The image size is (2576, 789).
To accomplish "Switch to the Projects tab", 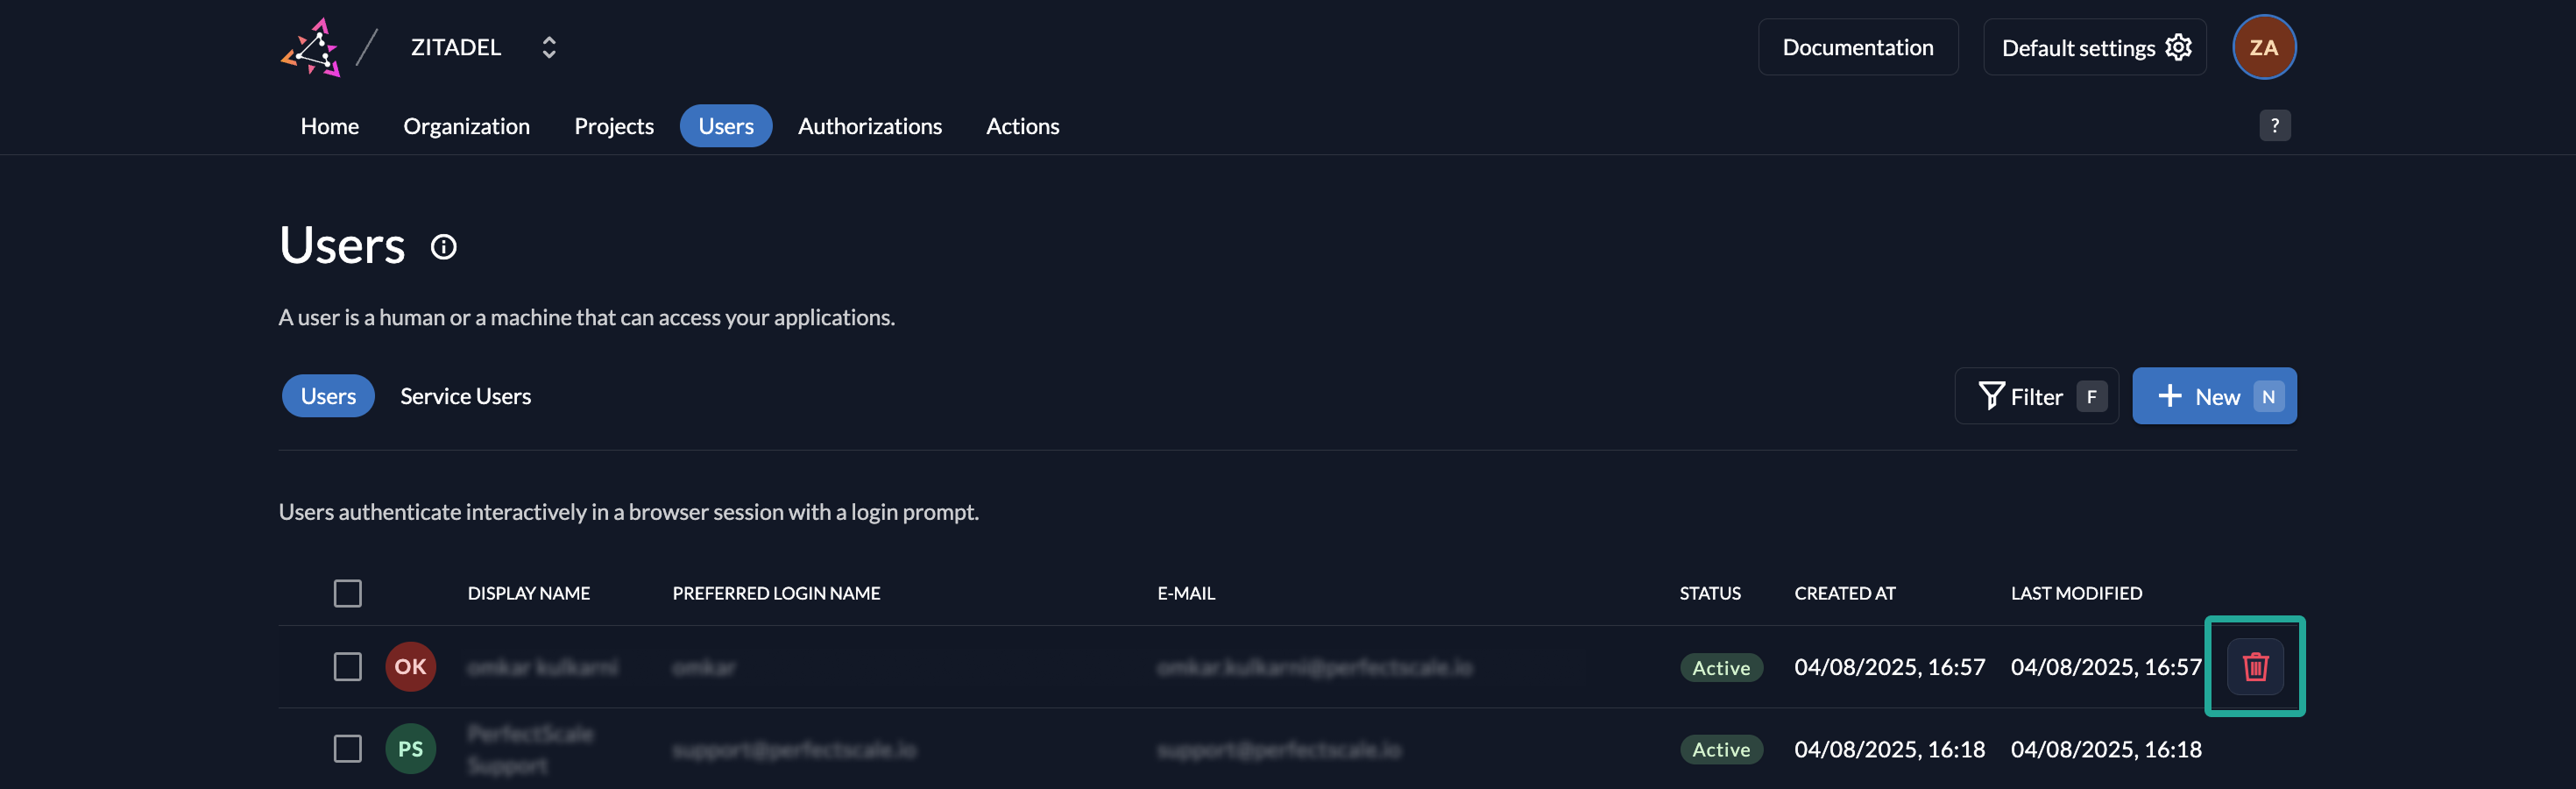I will coord(614,126).
